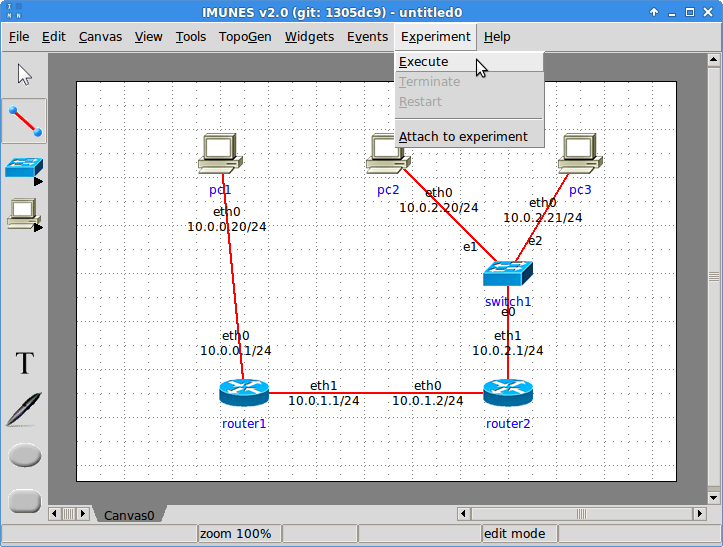Choose the switch node tool in toolbar
The image size is (723, 547).
coord(24,168)
